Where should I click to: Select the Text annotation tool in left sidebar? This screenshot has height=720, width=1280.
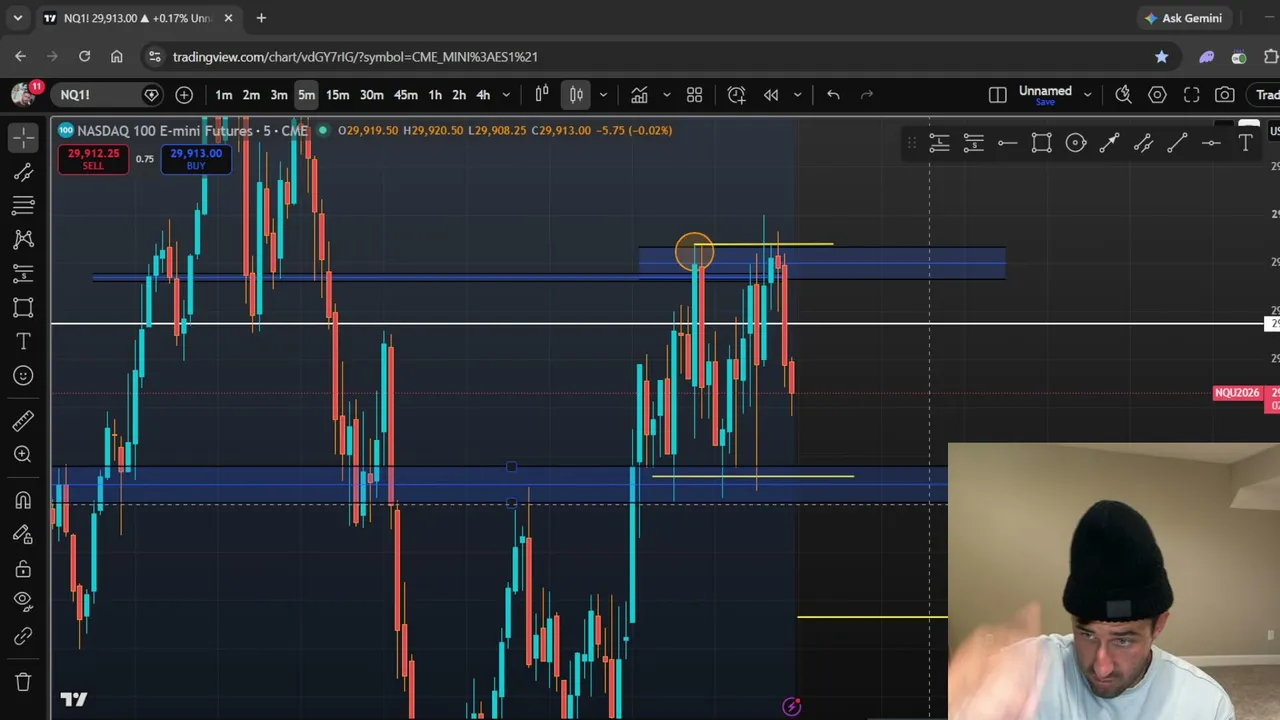pos(23,342)
